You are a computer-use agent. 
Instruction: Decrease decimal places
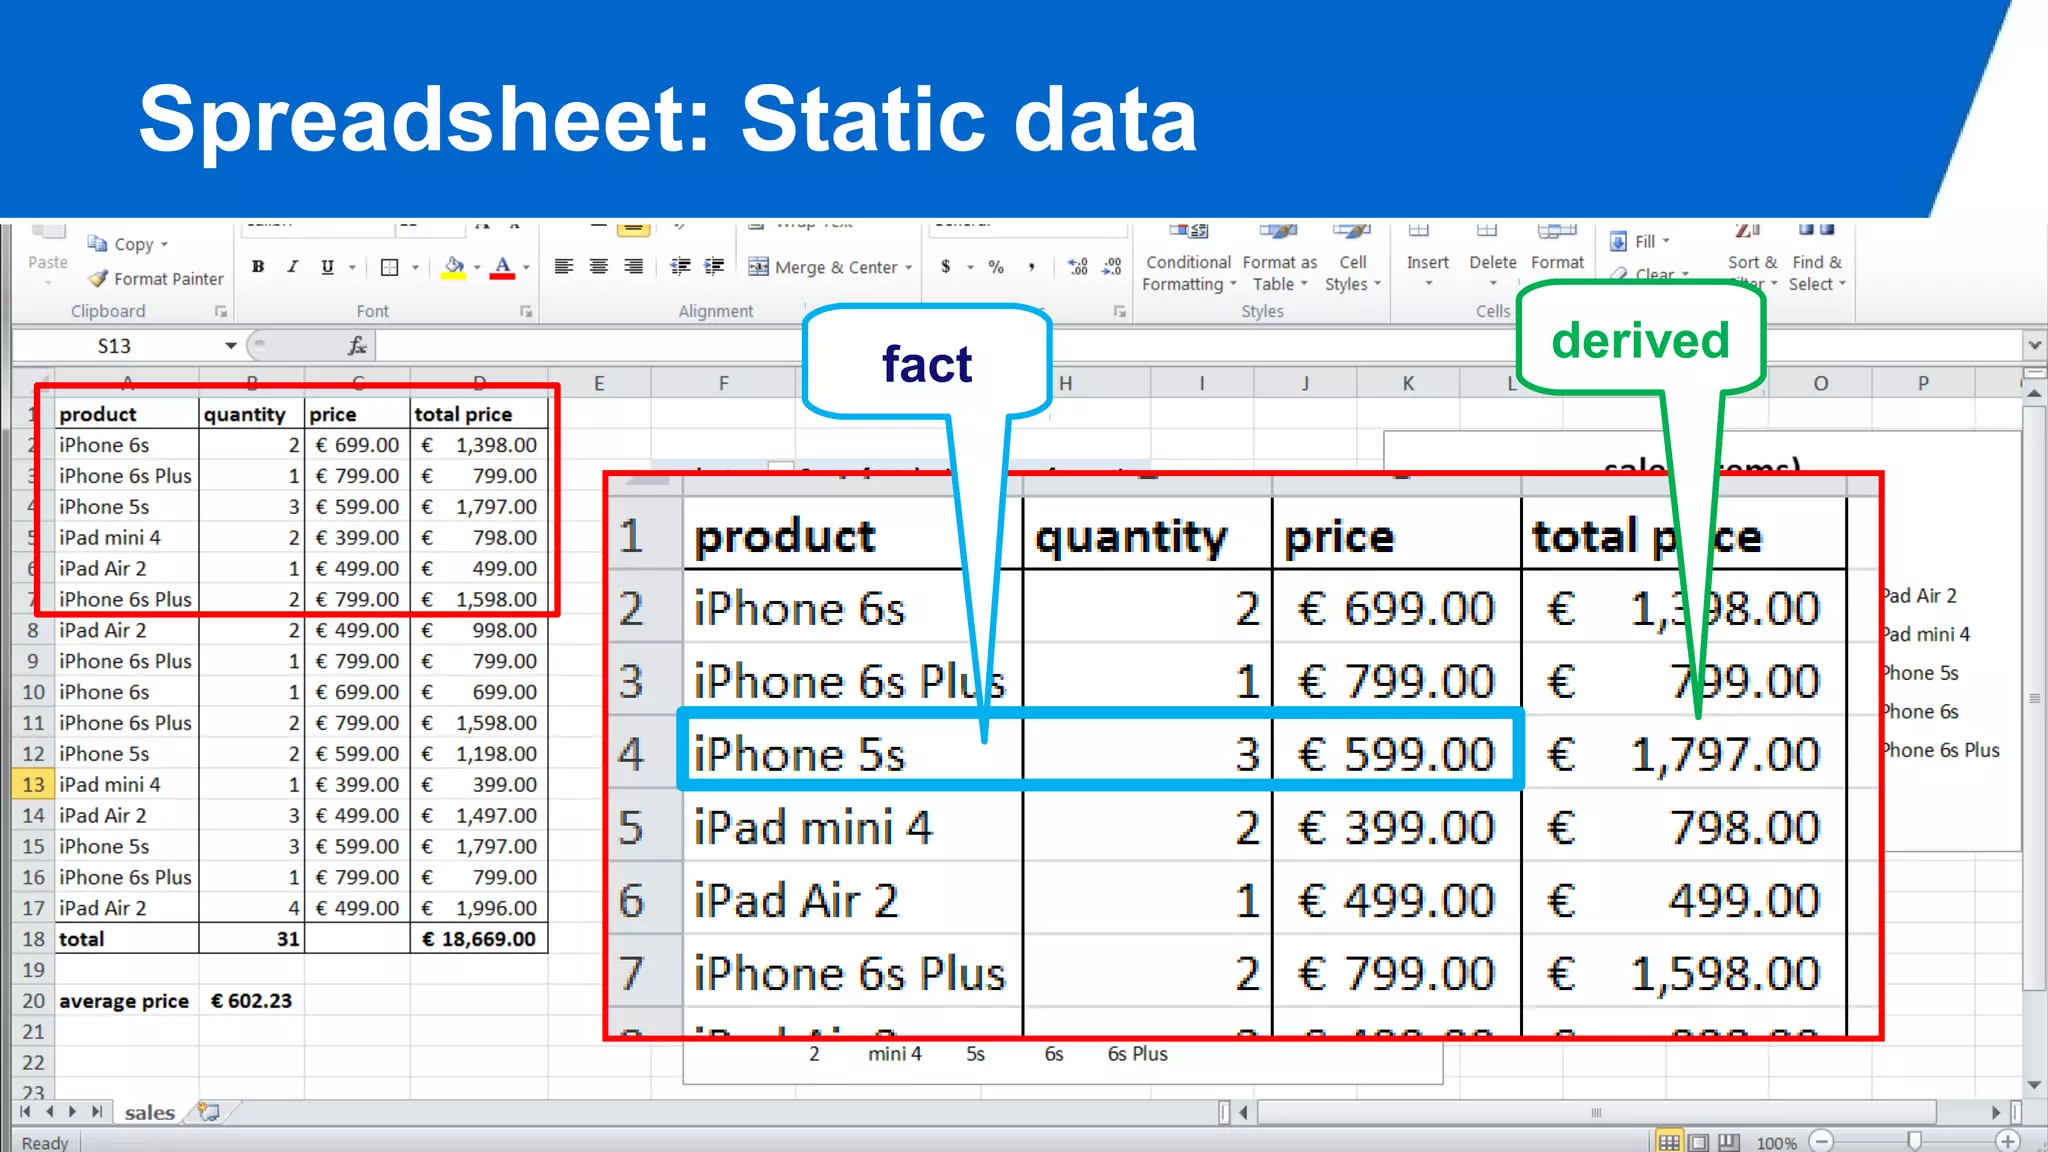(x=1112, y=267)
